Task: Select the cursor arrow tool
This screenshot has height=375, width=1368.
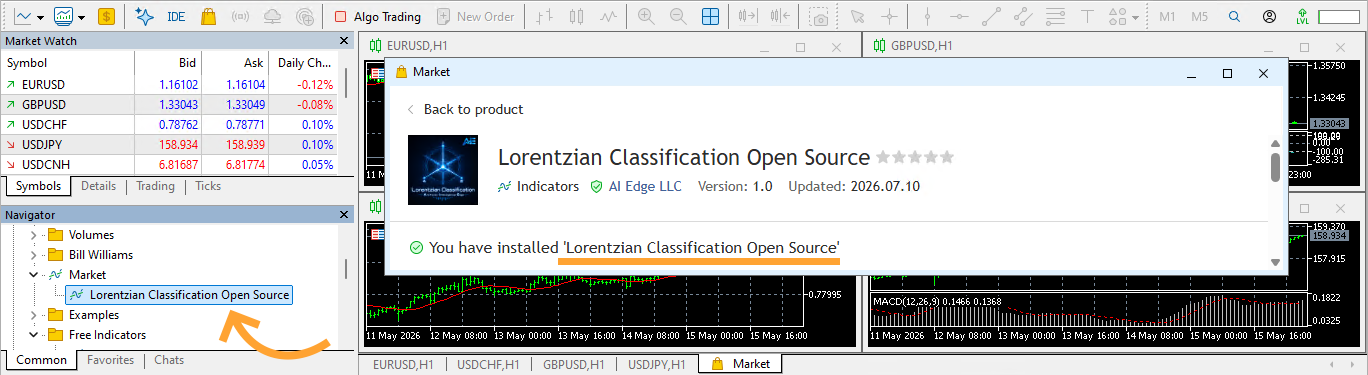Action: point(856,17)
